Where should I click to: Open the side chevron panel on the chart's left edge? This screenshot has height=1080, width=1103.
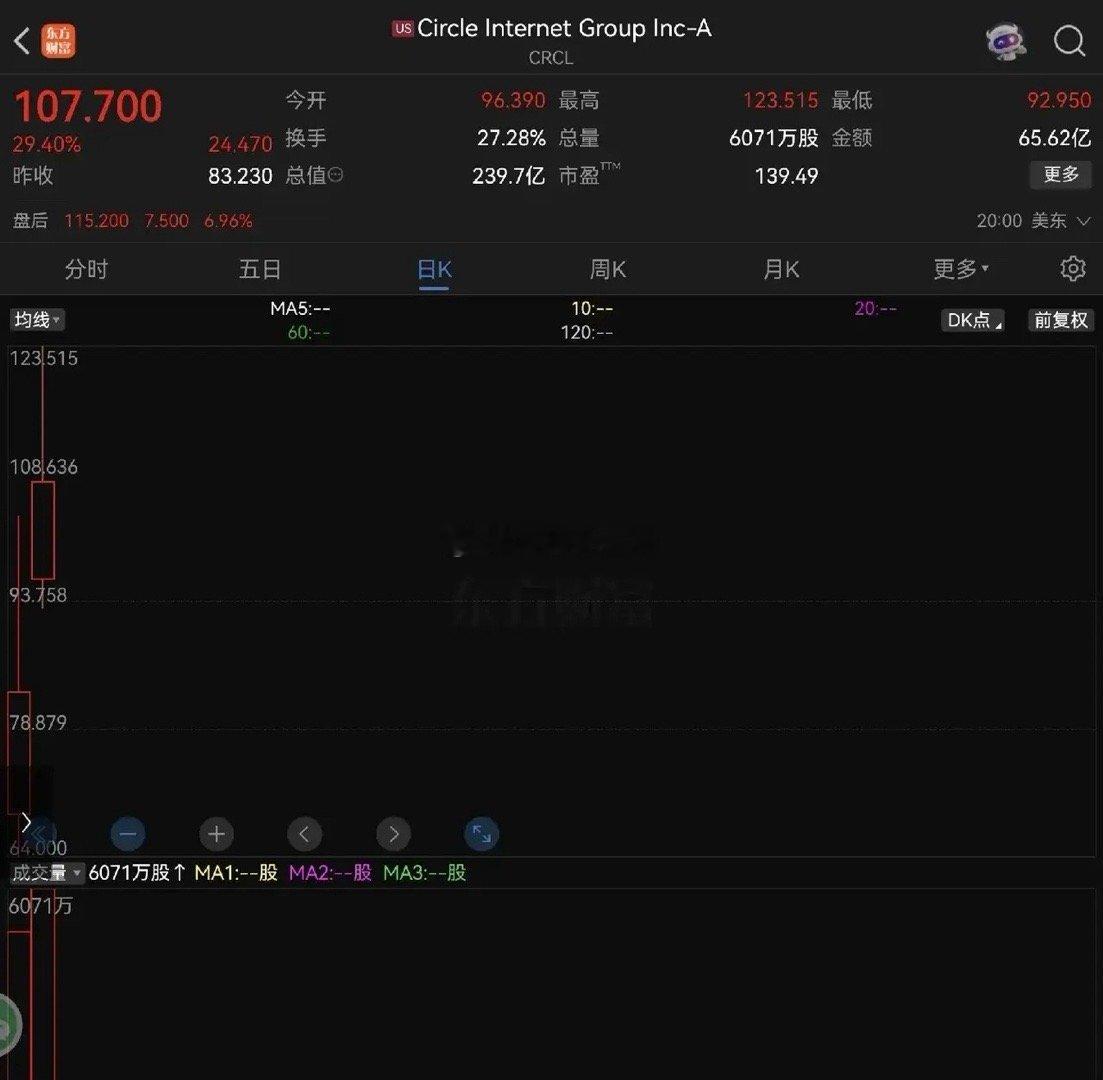pos(26,822)
